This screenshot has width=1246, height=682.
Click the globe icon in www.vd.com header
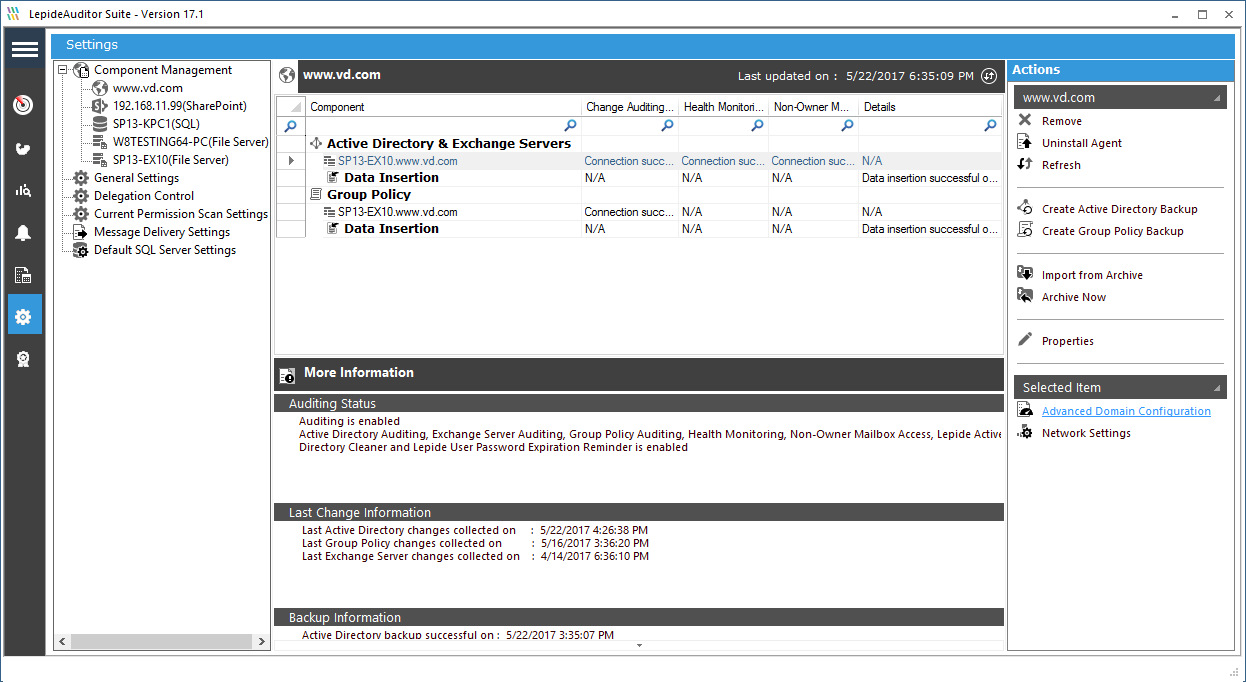click(x=288, y=75)
